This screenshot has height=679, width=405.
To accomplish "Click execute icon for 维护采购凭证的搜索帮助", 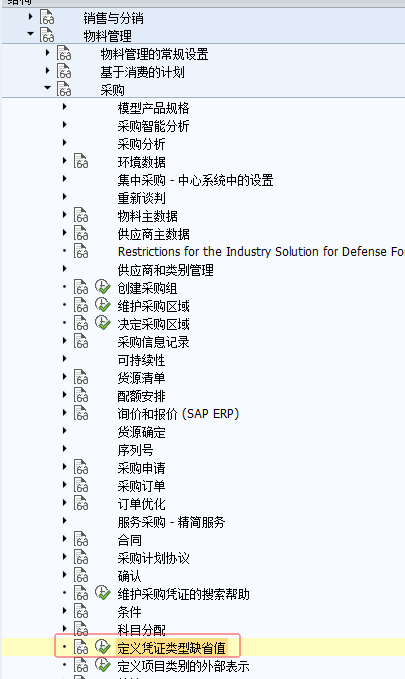I will 103,593.
